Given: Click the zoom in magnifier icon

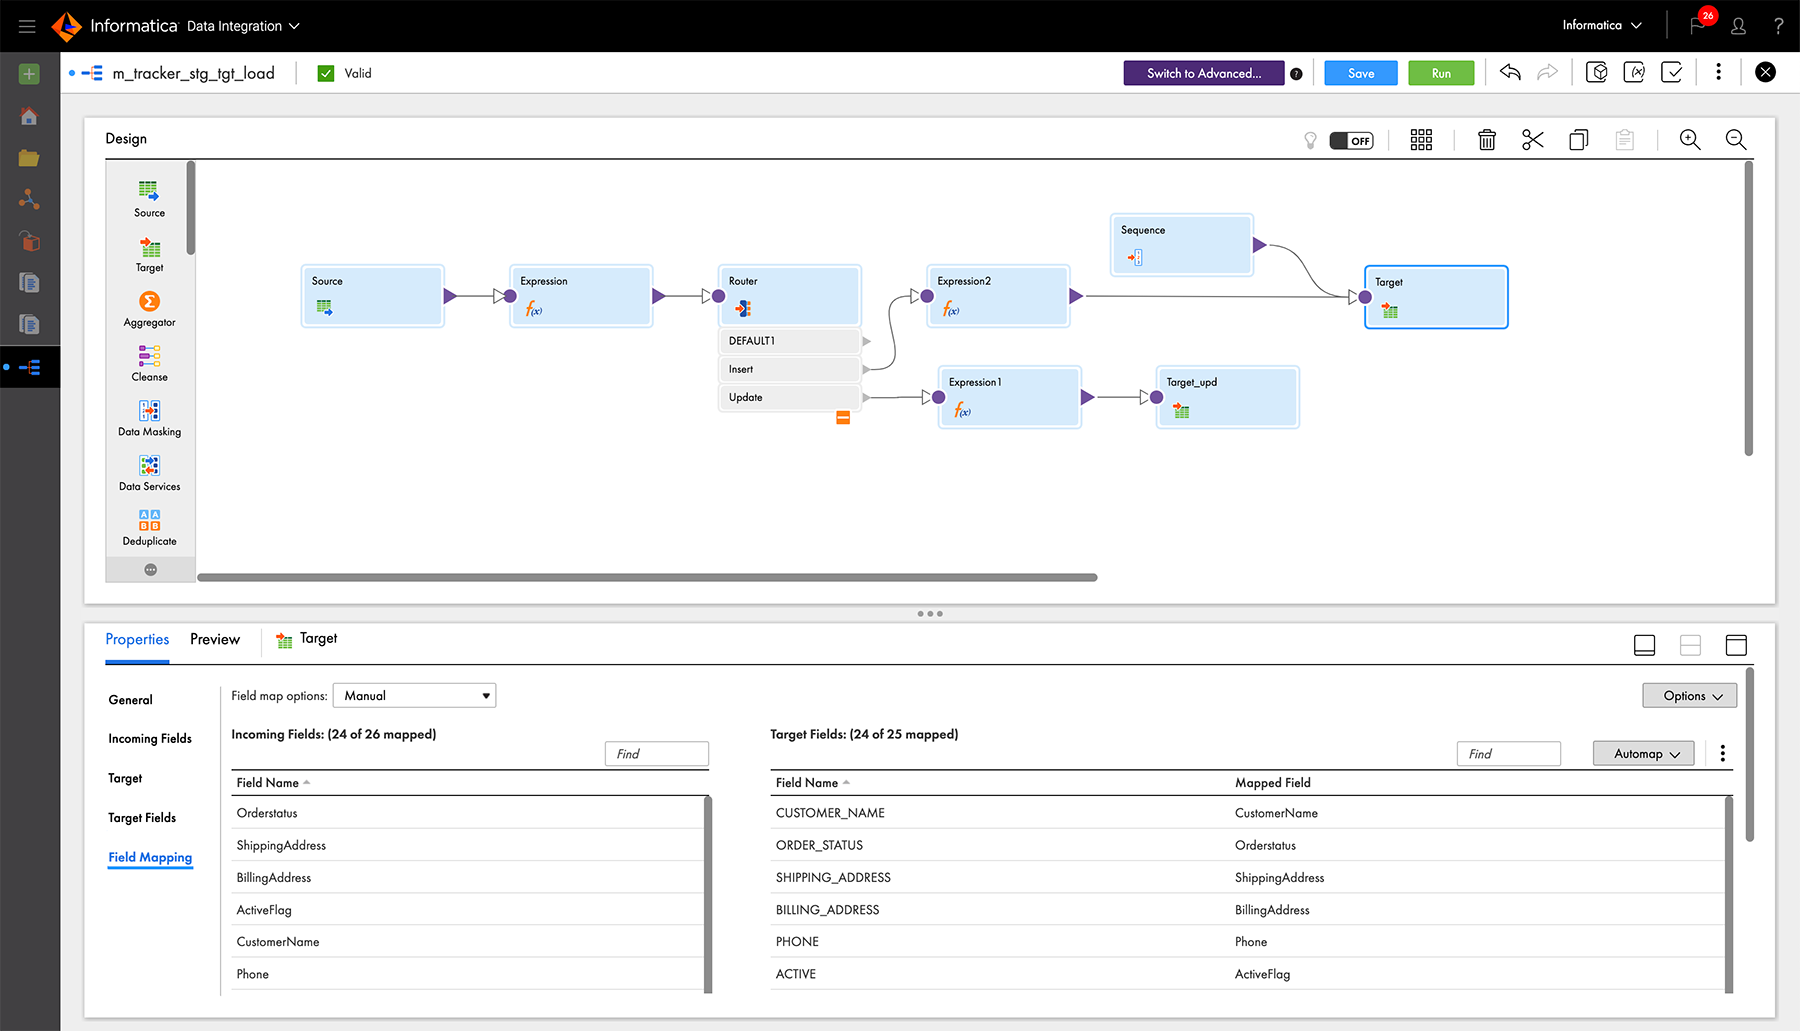Looking at the screenshot, I should [x=1690, y=140].
